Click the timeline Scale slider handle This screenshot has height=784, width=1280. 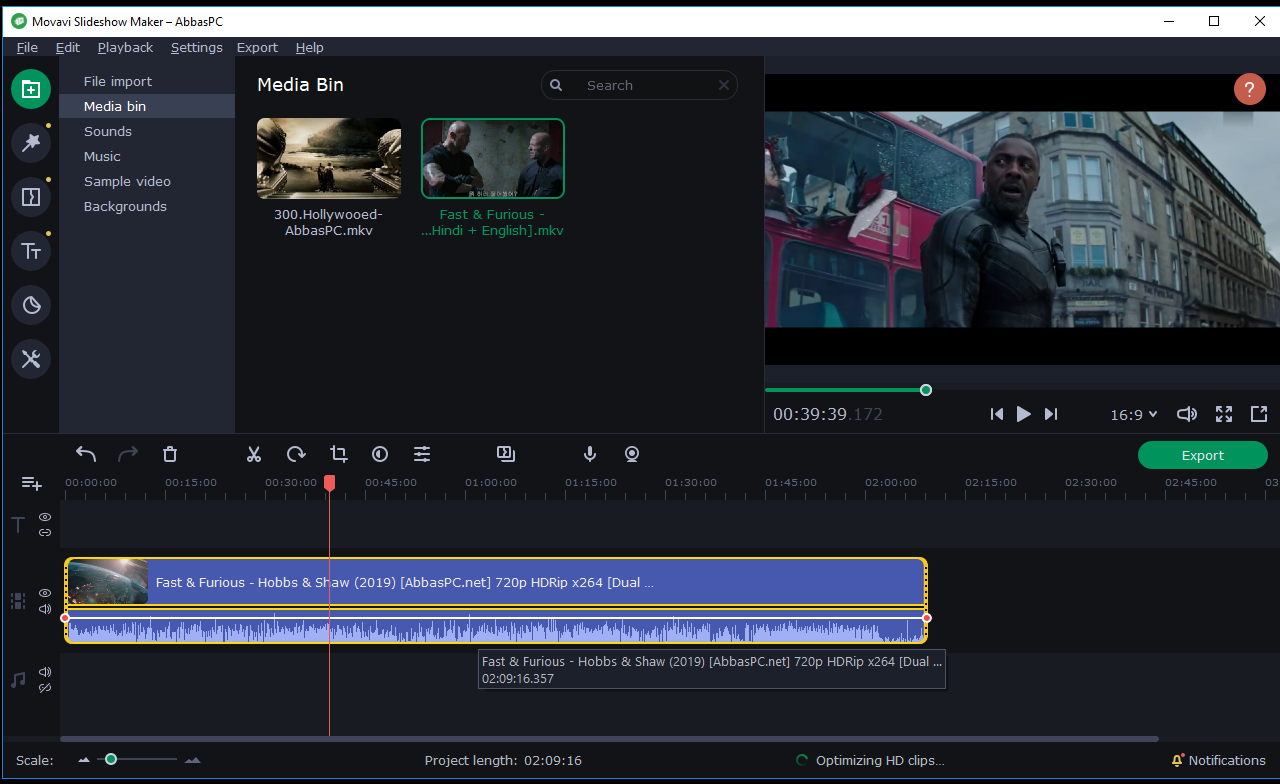pos(111,760)
